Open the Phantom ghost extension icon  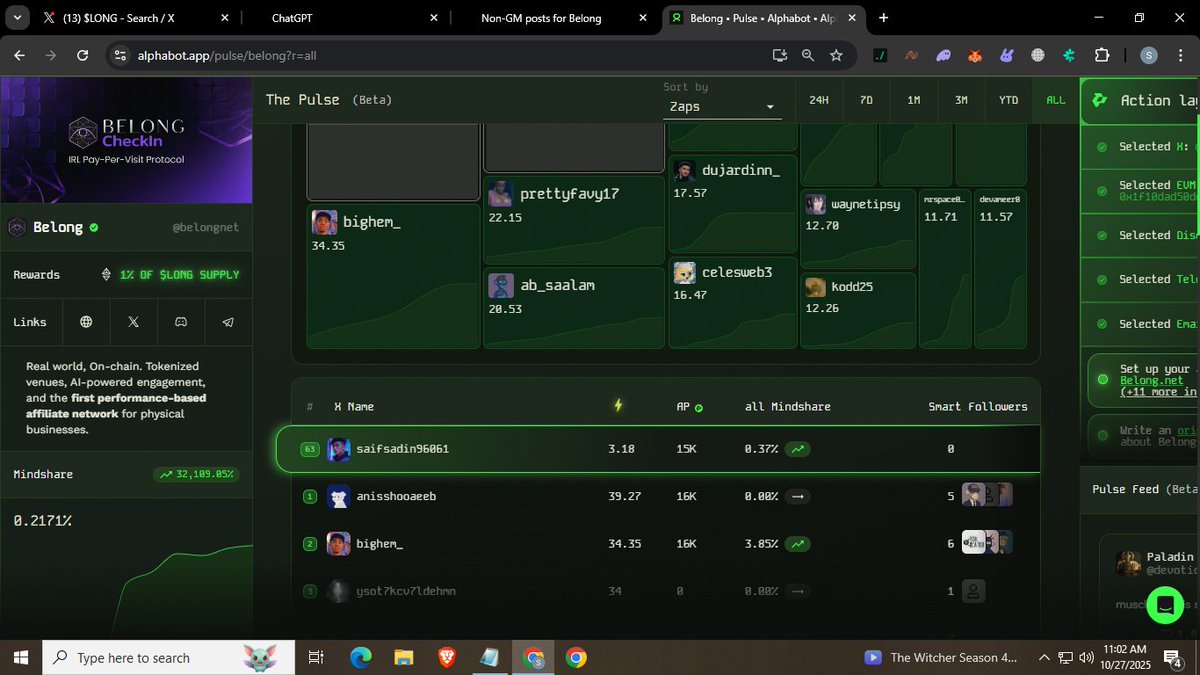[x=943, y=56]
